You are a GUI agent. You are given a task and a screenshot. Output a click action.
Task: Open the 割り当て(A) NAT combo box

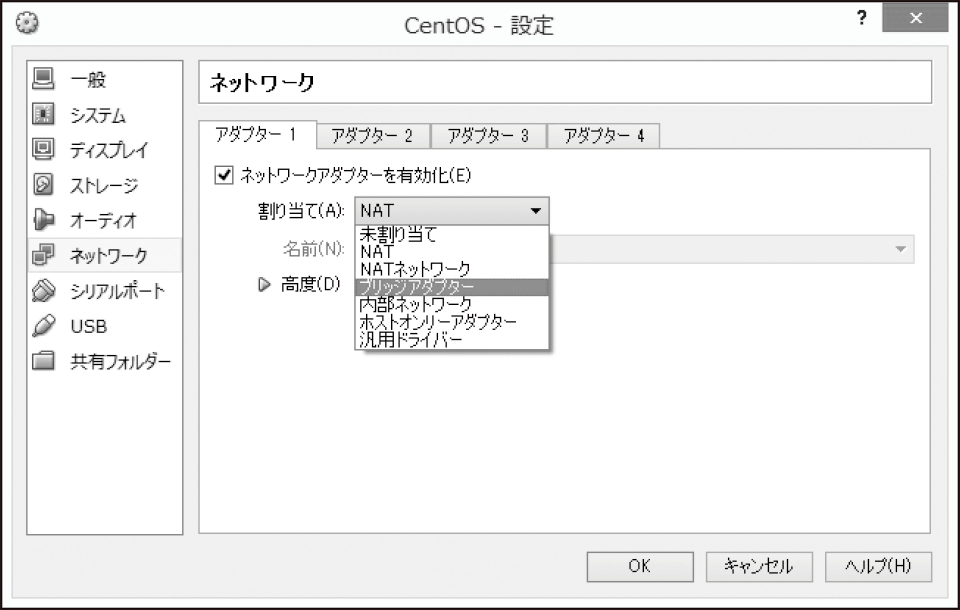[452, 211]
